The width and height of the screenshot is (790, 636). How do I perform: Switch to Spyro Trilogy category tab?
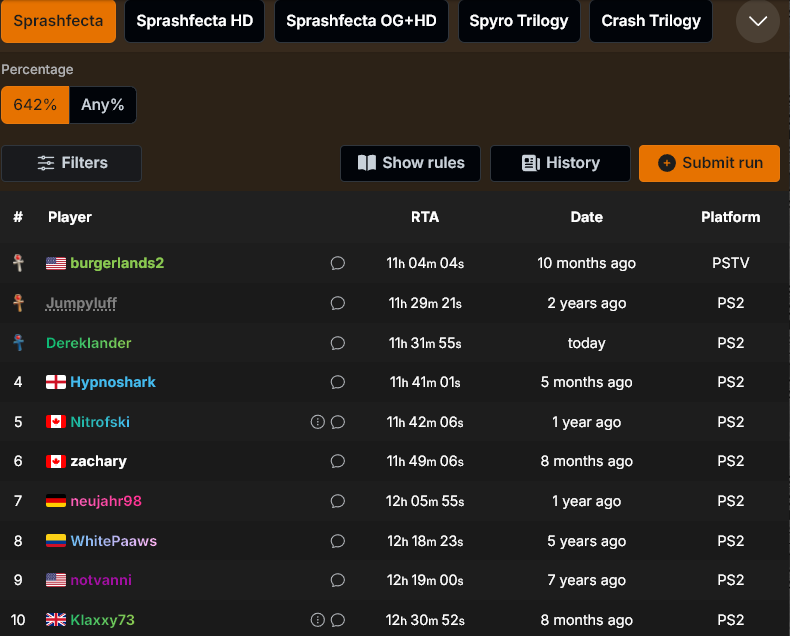519,21
